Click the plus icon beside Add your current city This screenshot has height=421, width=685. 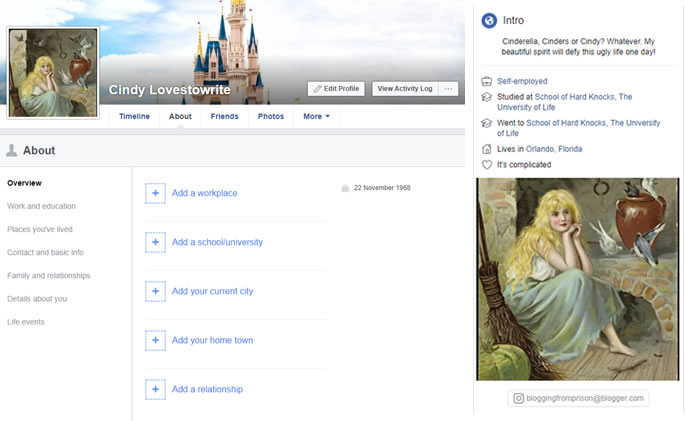tap(155, 291)
